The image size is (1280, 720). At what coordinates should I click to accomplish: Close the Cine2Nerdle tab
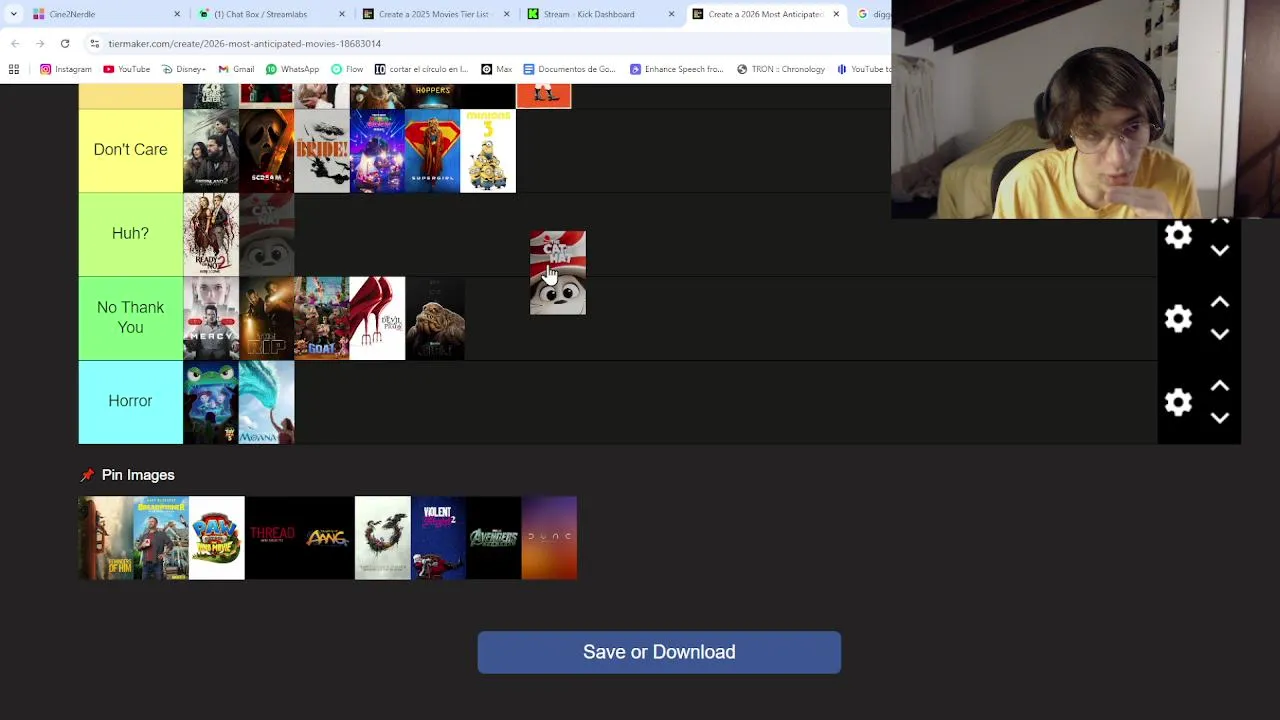pyautogui.click(x=177, y=14)
